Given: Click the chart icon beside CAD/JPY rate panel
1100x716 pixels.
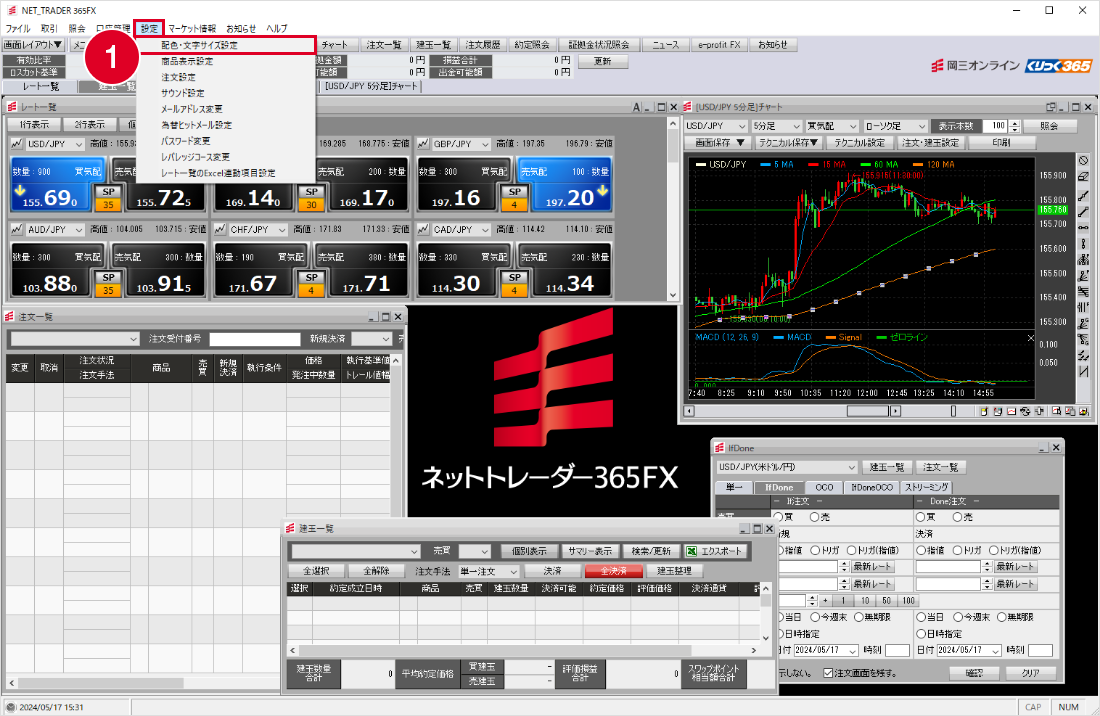Looking at the screenshot, I should (x=423, y=229).
